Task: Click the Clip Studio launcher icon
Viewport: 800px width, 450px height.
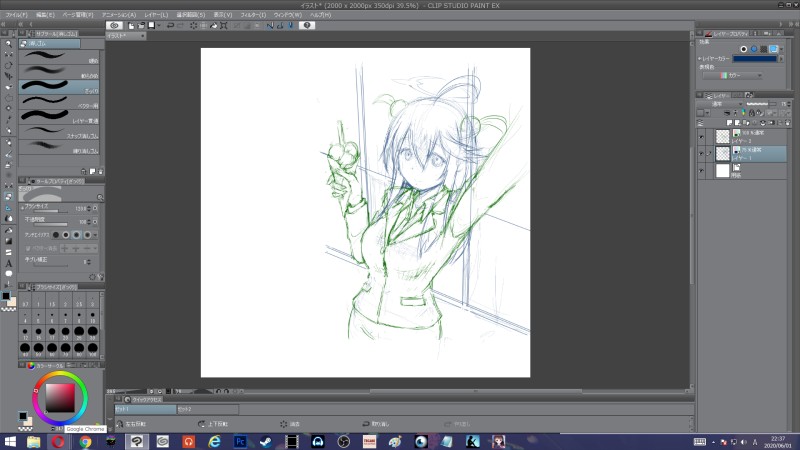Action: point(114,26)
